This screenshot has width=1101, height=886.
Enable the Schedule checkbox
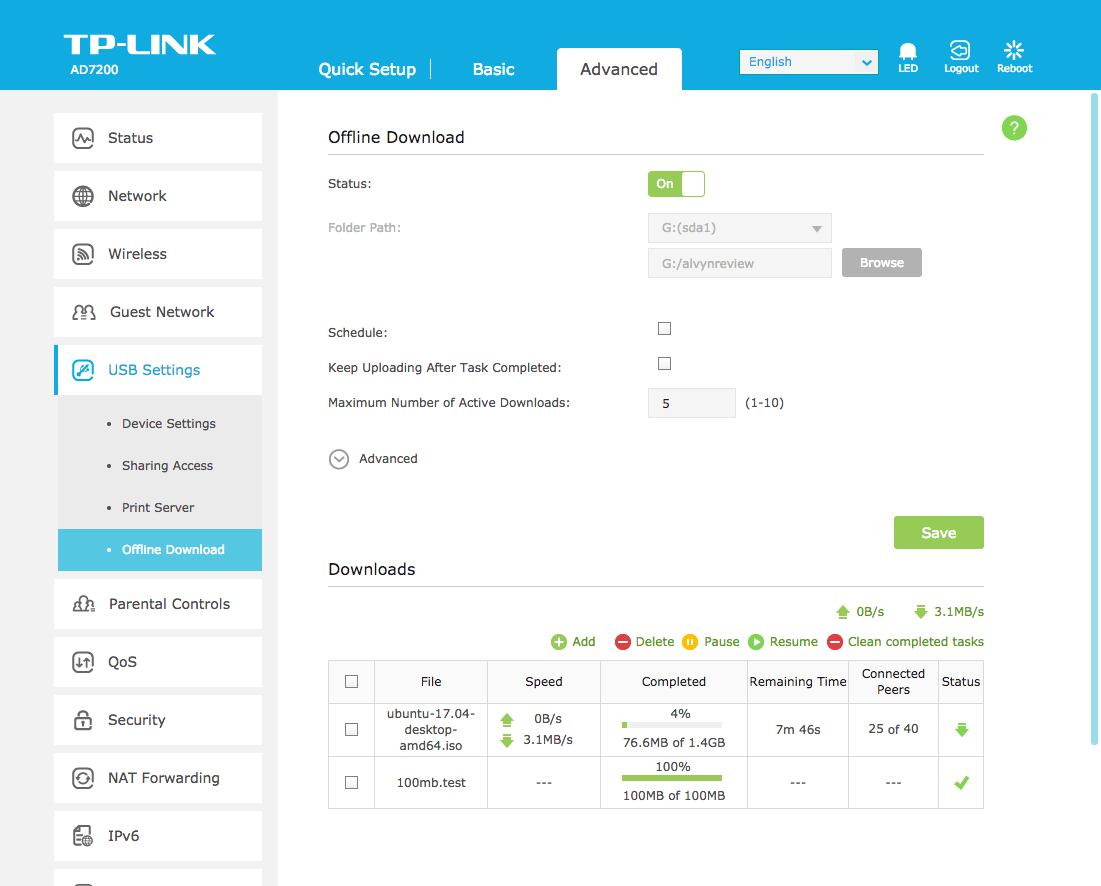pos(665,329)
